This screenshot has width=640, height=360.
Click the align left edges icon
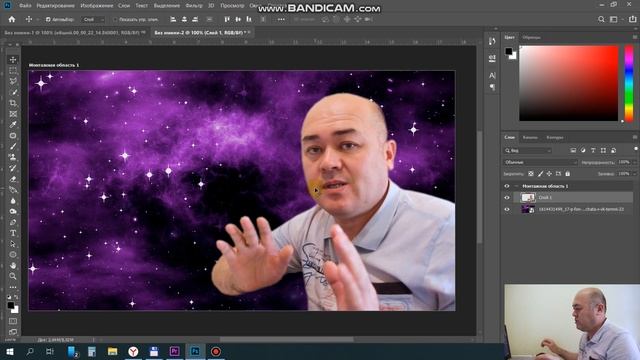tap(173, 19)
